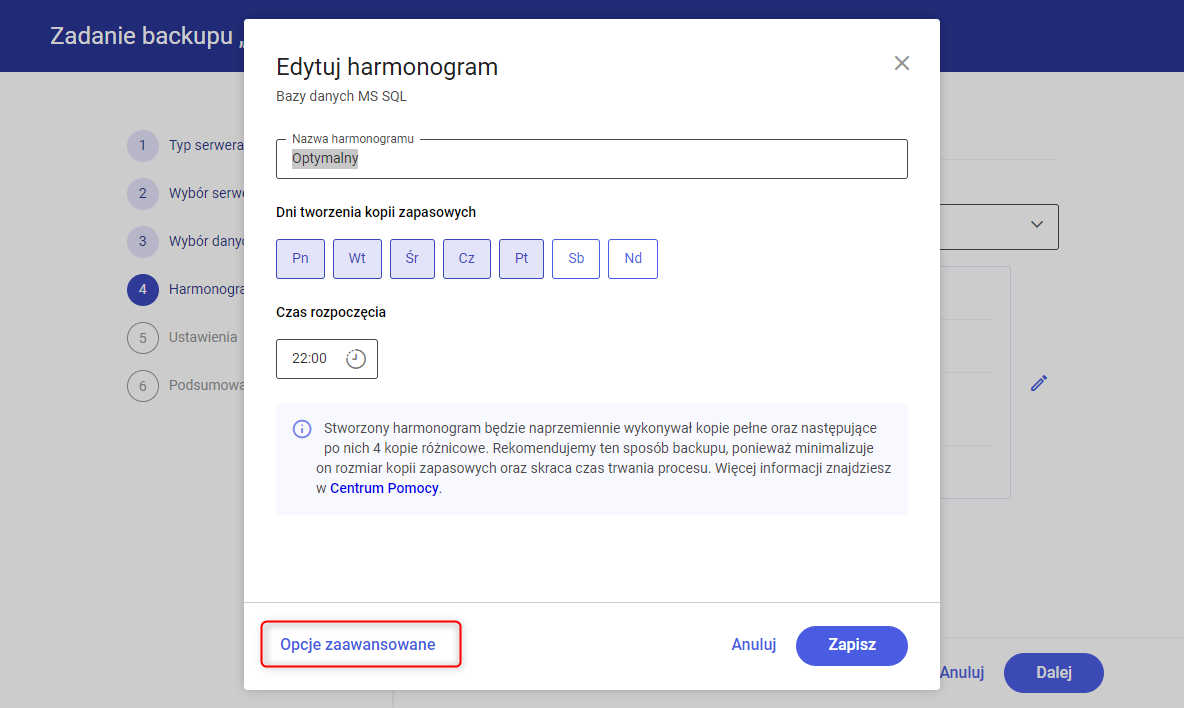This screenshot has height=708, width=1184.
Task: Open step 2 Wybór serwera
Action: (206, 193)
